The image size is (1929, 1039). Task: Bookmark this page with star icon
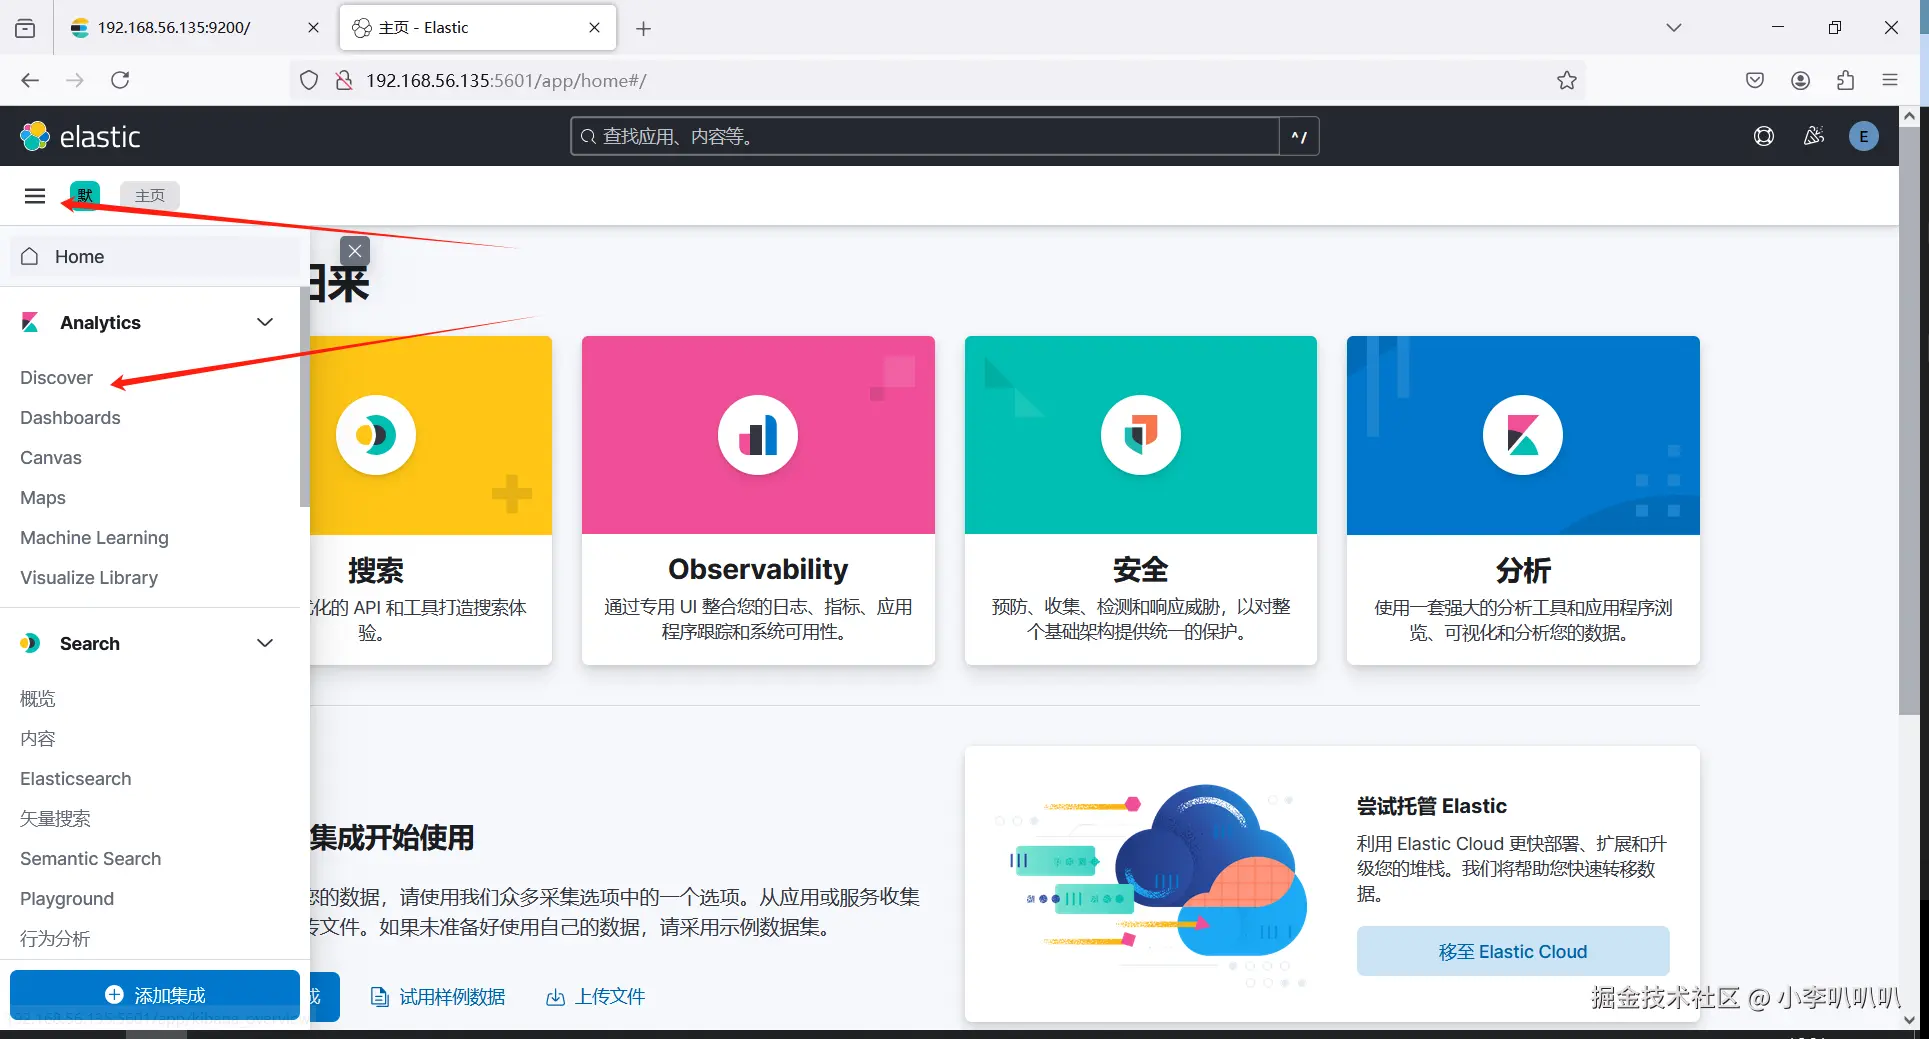[x=1567, y=80]
